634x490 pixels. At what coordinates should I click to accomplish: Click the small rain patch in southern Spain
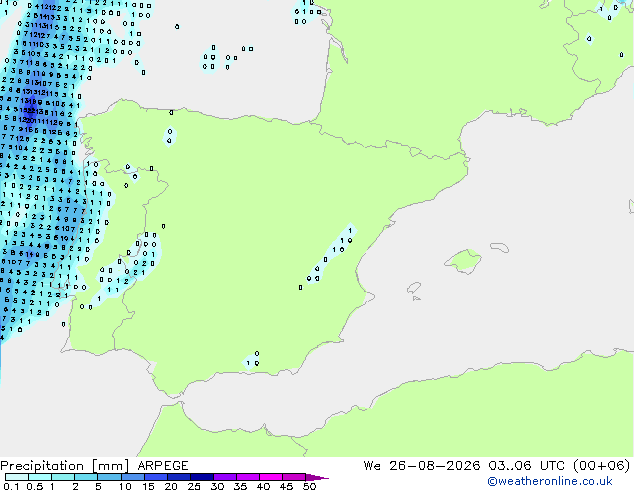[252, 361]
